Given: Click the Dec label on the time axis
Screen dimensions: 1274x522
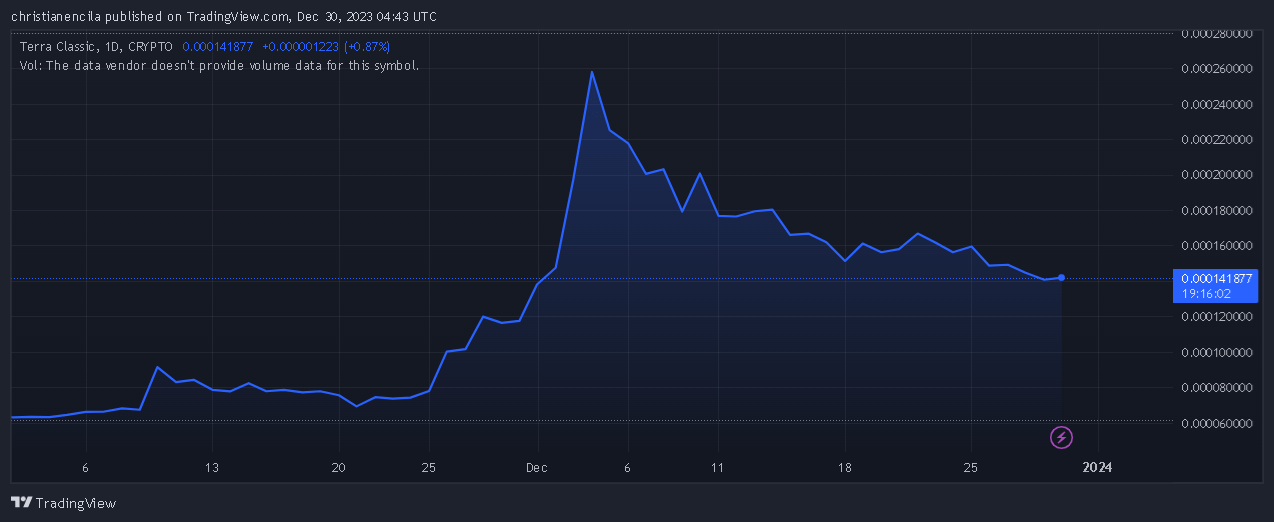Looking at the screenshot, I should (x=537, y=467).
